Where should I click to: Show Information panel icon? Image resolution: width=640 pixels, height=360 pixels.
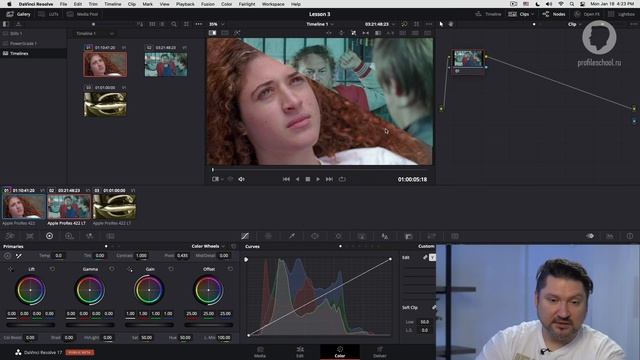(630, 236)
